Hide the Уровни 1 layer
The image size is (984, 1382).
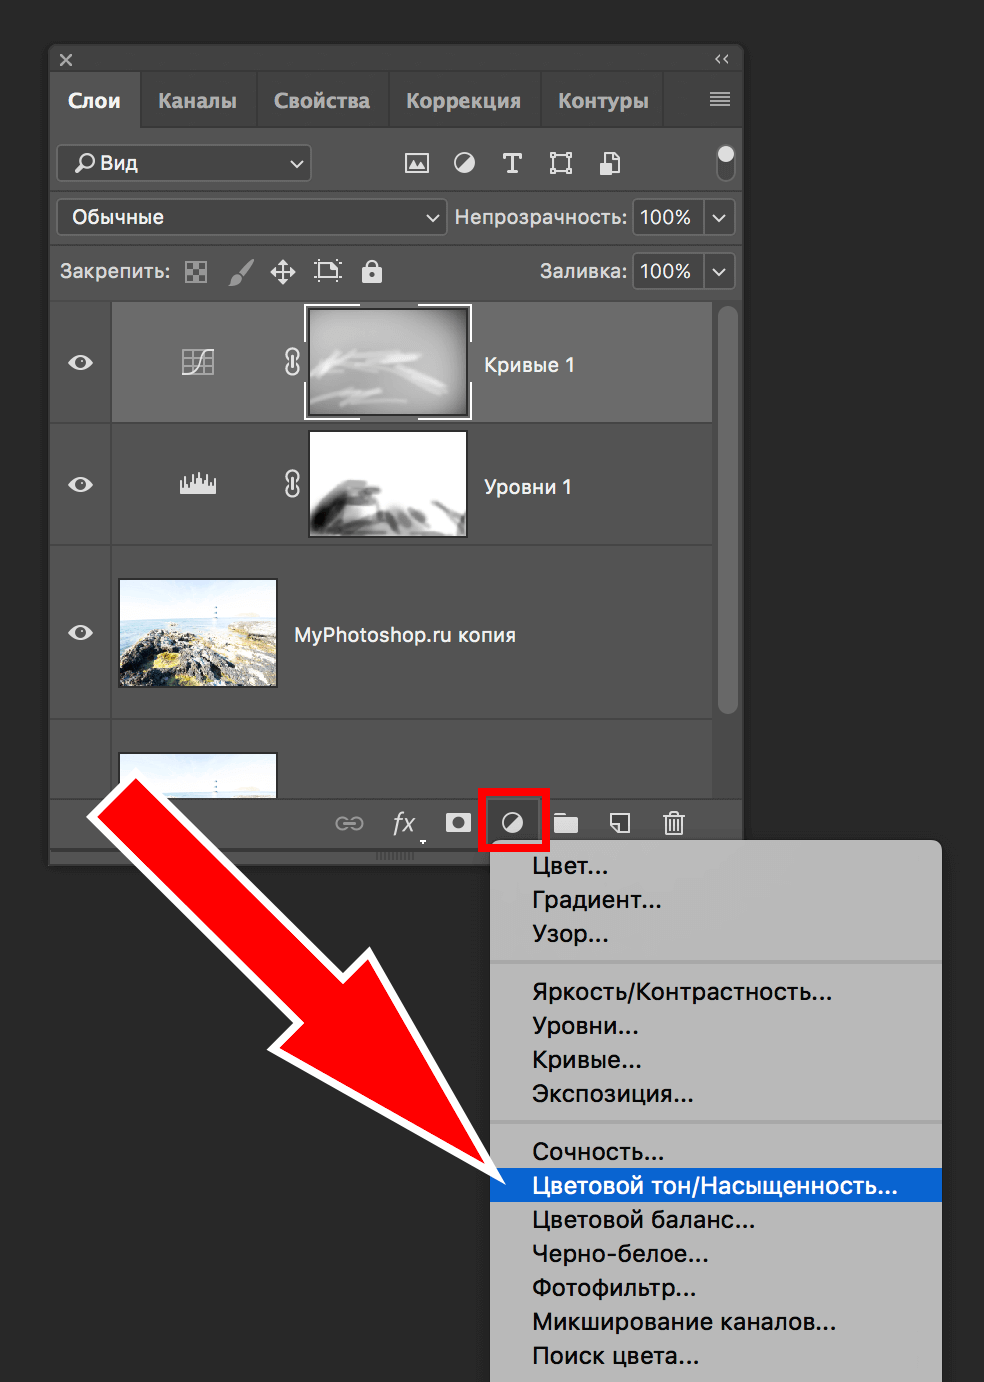coord(81,485)
